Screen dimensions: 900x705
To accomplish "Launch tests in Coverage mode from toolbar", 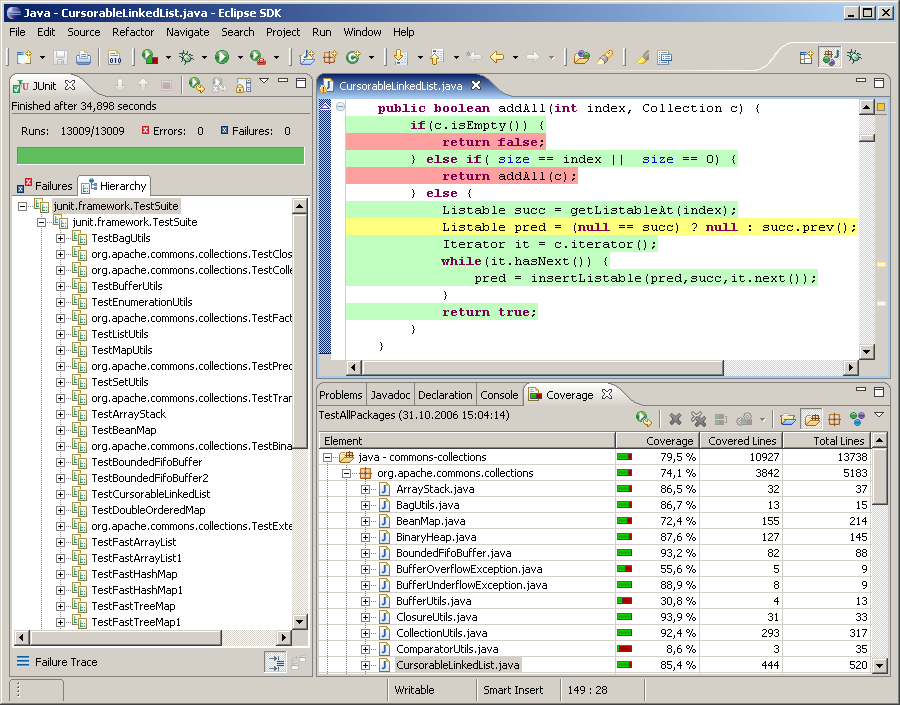I will tap(148, 58).
